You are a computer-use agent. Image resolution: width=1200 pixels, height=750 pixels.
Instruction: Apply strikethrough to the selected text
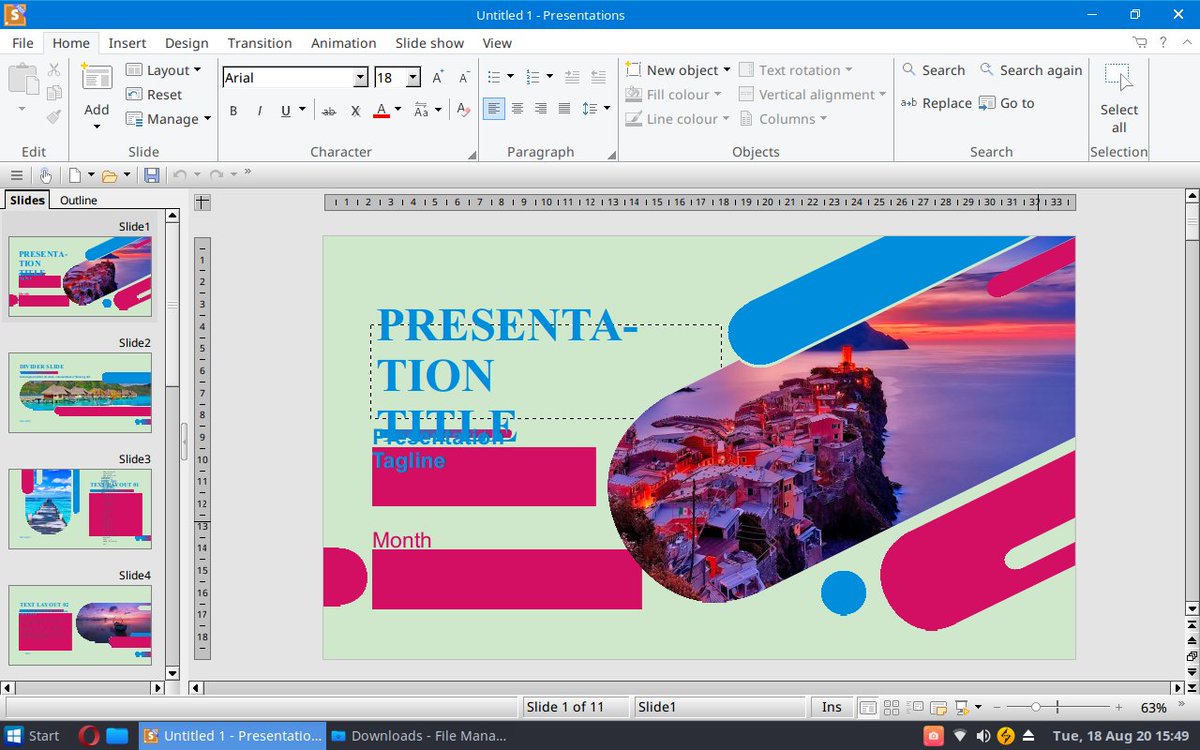(329, 110)
